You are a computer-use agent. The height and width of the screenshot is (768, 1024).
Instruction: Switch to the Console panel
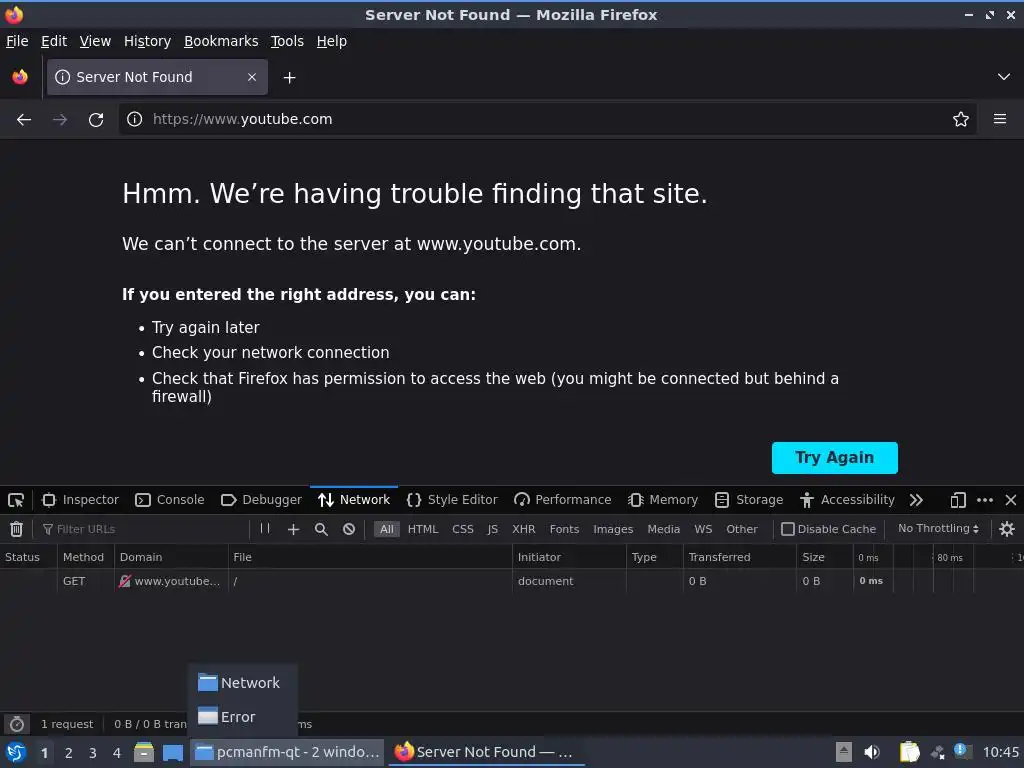coord(170,500)
